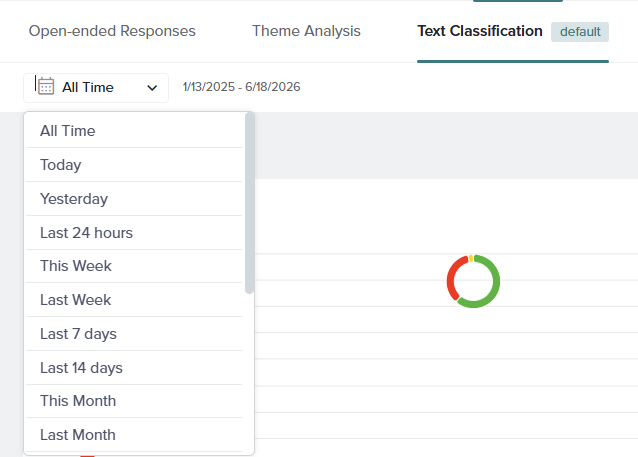638x457 pixels.
Task: Click the calendar icon in date selector
Action: [x=46, y=86]
